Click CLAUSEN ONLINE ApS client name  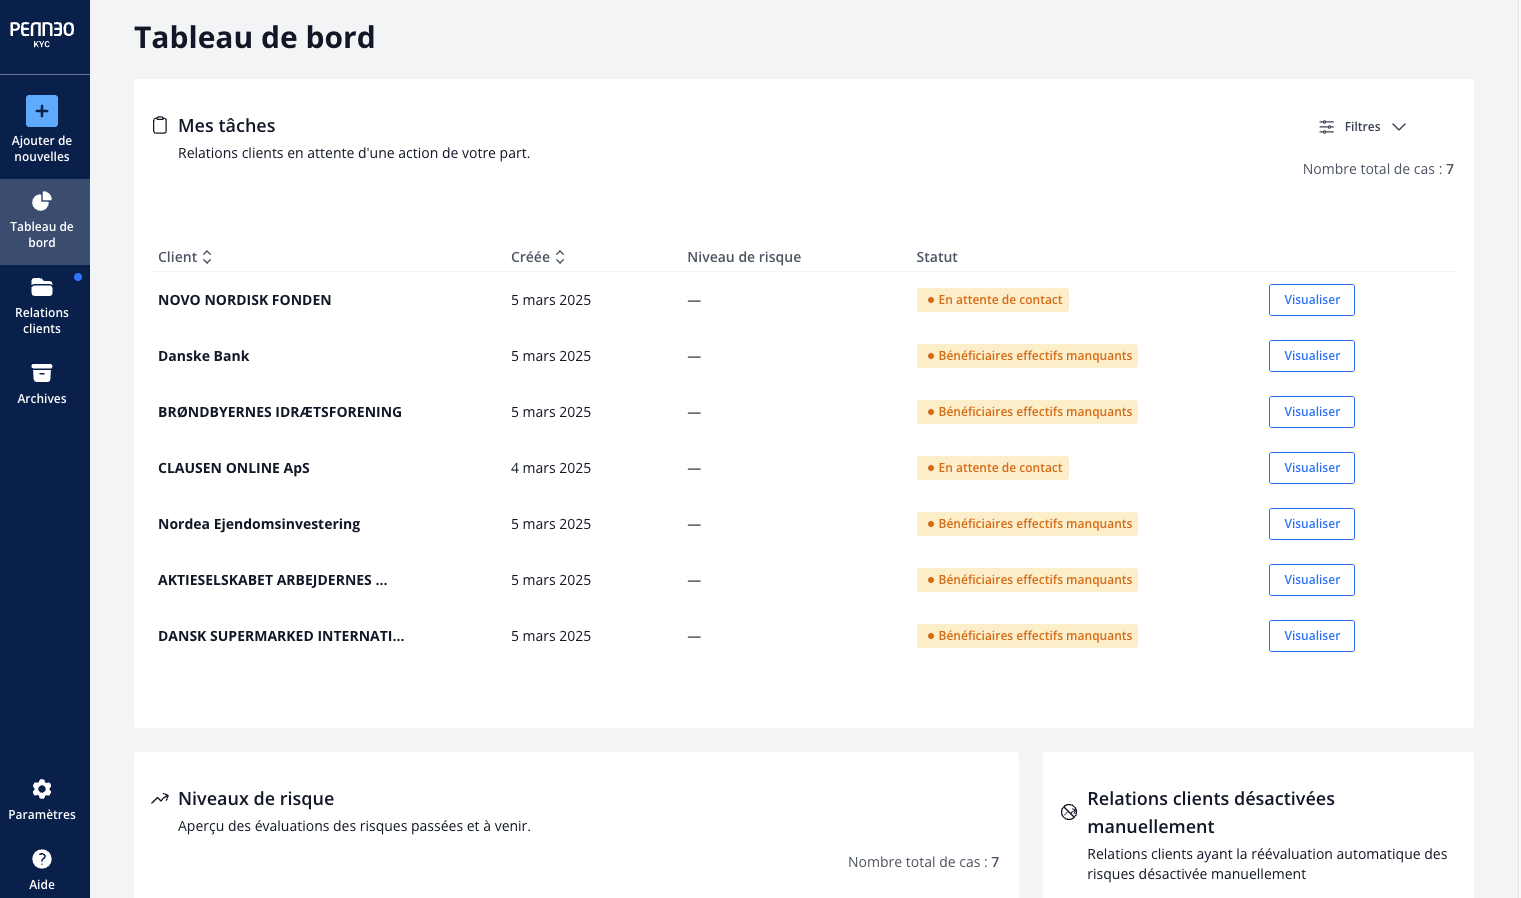pos(234,468)
